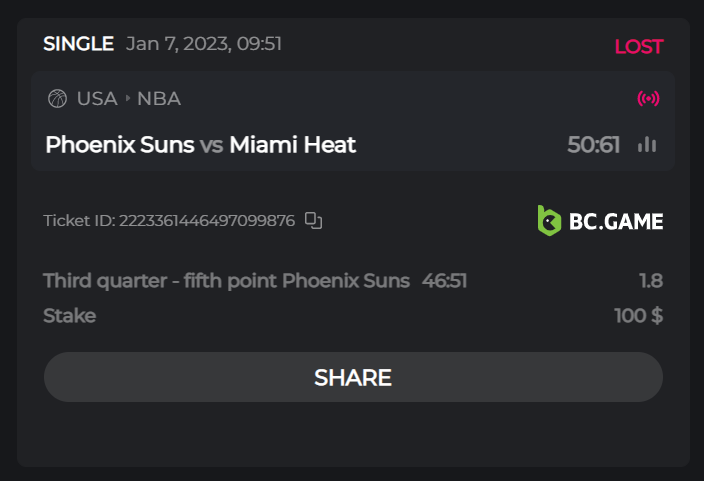The image size is (704, 481).
Task: Open the NBA league link
Action: [159, 98]
